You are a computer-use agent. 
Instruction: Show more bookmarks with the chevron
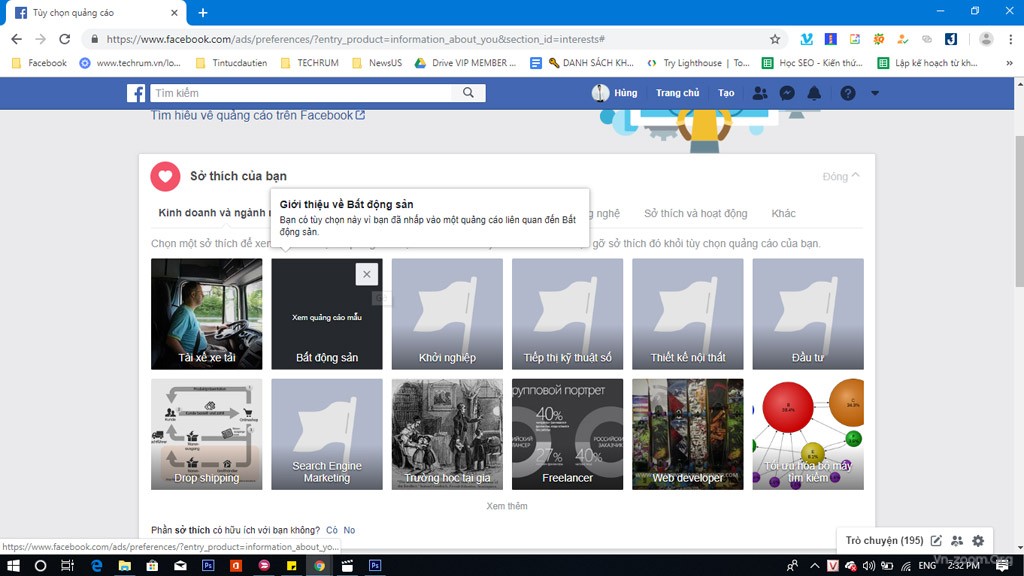click(x=1010, y=63)
